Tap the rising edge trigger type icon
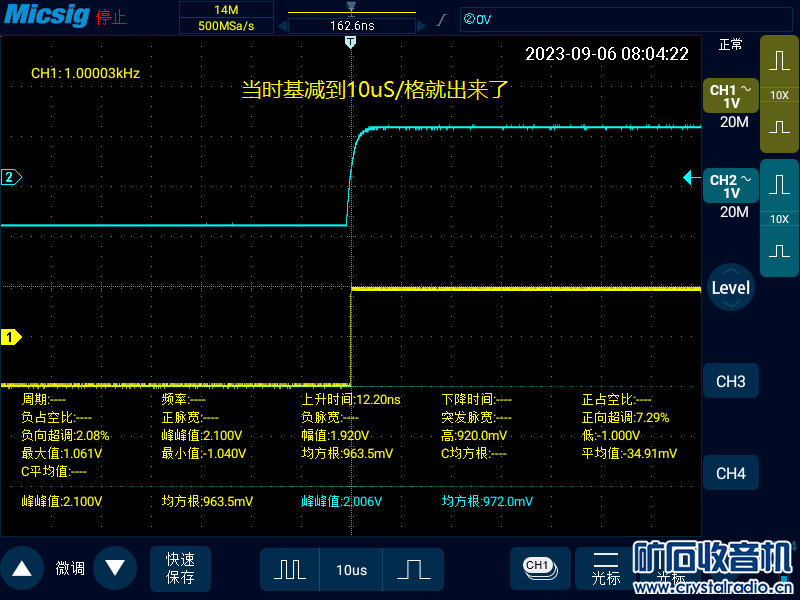800x600 pixels. 442,20
